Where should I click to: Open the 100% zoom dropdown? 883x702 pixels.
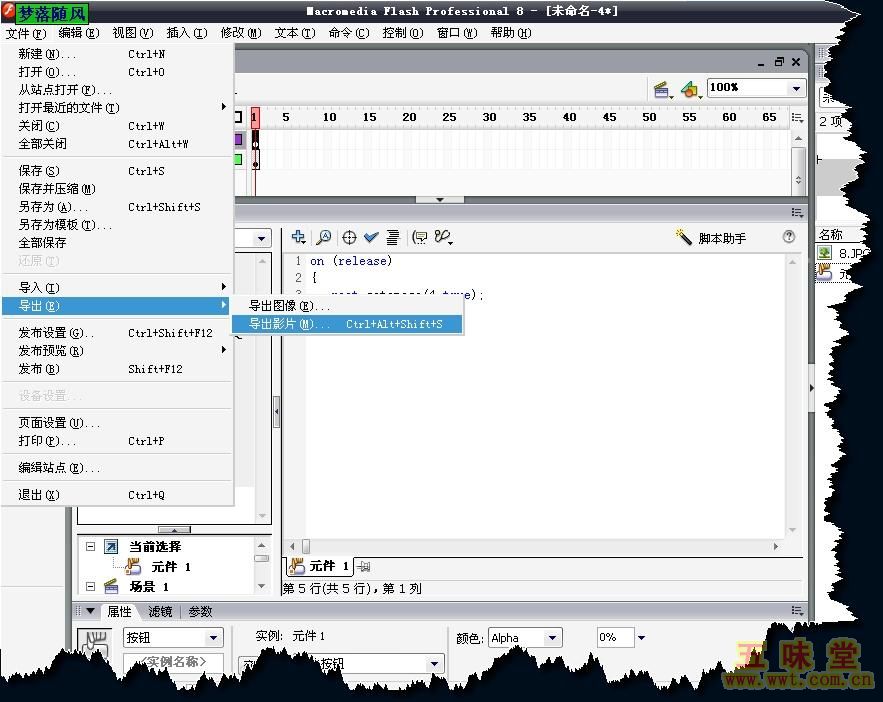pos(796,88)
